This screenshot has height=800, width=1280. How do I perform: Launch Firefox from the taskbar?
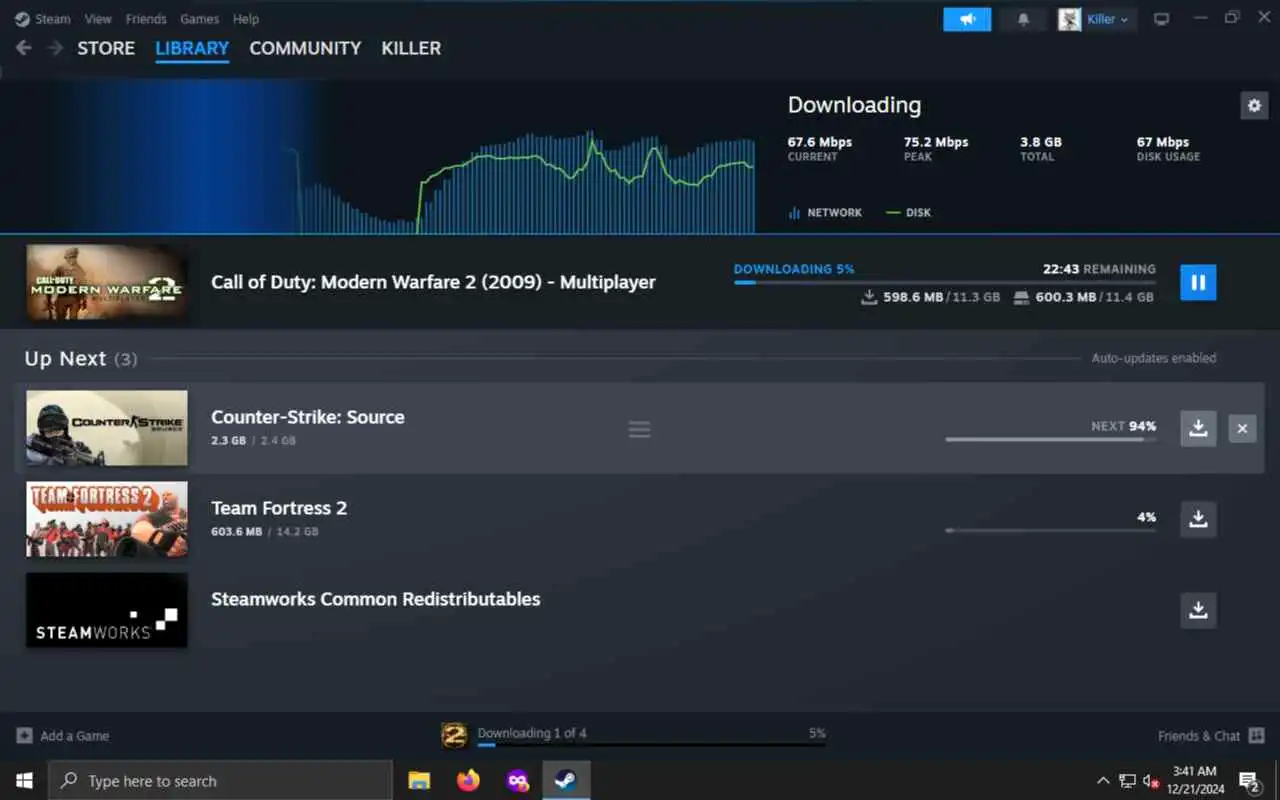click(x=468, y=780)
